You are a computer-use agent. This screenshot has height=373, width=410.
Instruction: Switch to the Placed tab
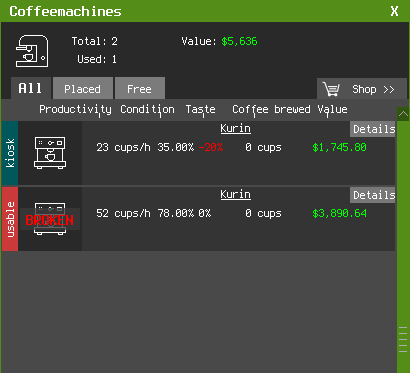pyautogui.click(x=83, y=88)
